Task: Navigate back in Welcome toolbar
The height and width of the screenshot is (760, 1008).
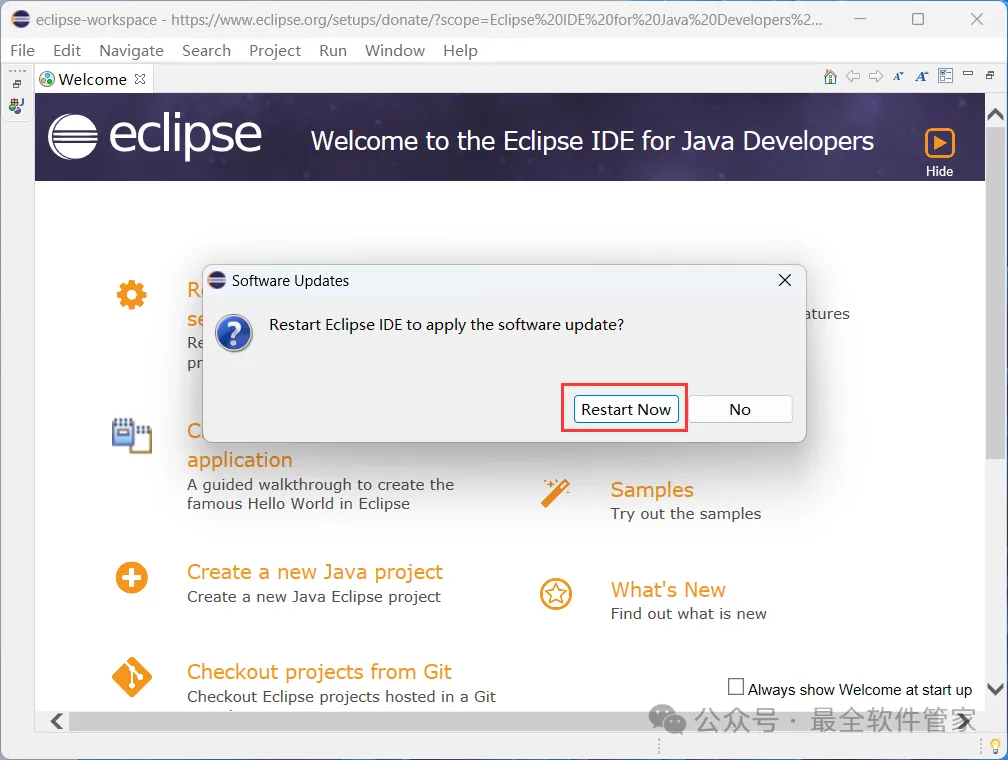Action: (x=853, y=77)
